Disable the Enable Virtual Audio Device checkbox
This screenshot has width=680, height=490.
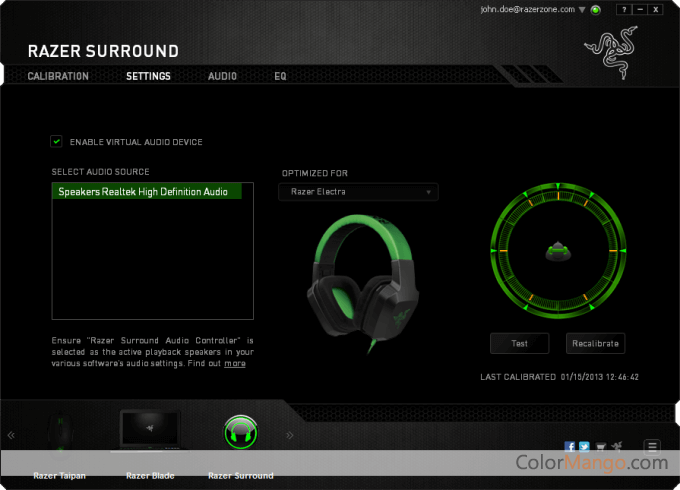56,141
